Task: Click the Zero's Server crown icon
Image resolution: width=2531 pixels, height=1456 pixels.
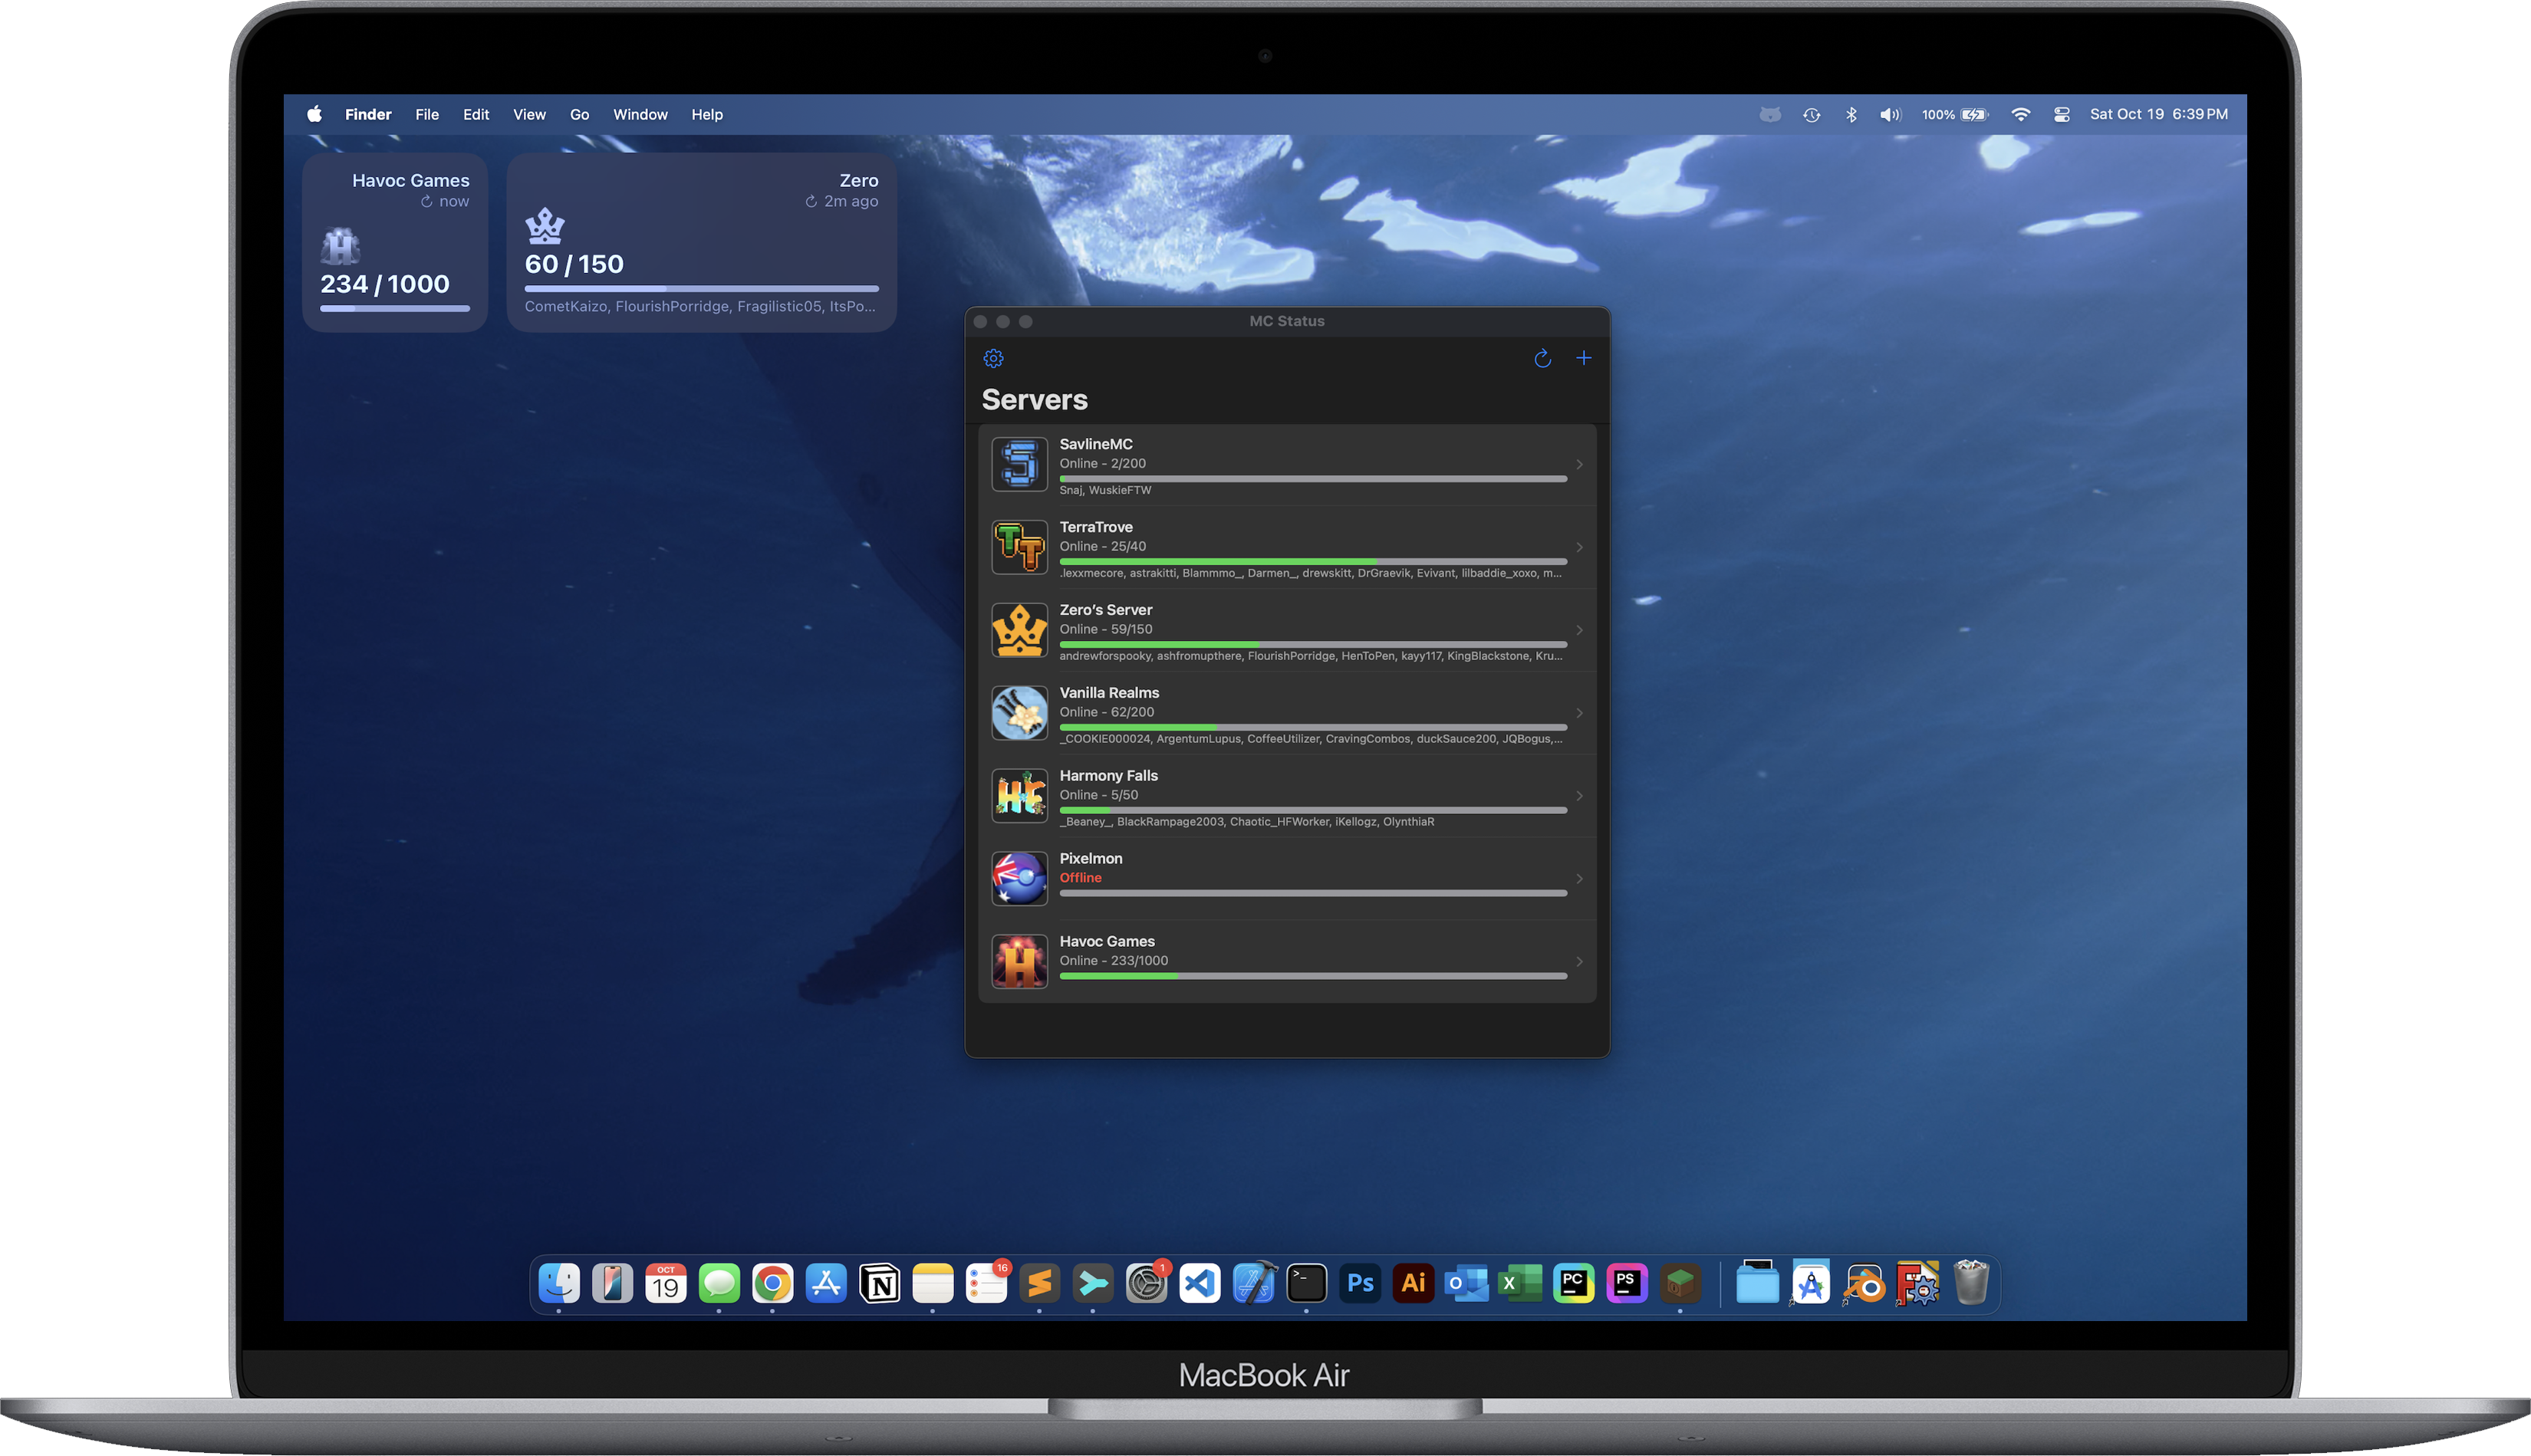Action: (x=1019, y=630)
